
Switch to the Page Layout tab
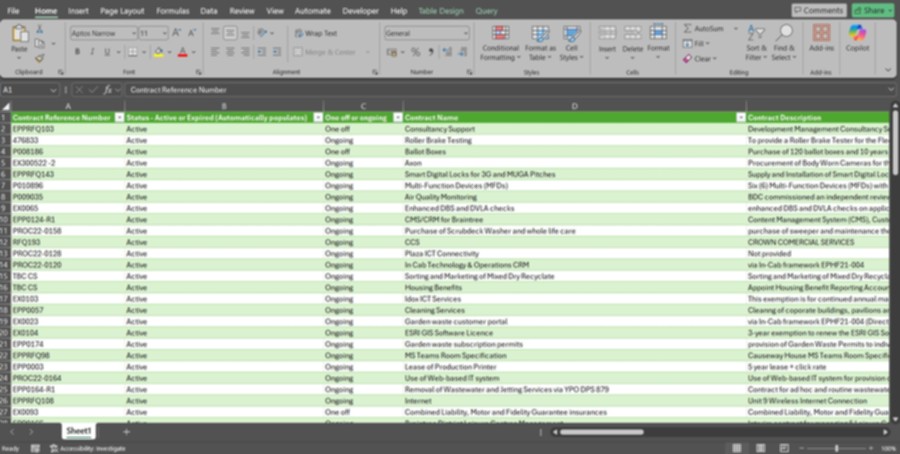(x=122, y=11)
